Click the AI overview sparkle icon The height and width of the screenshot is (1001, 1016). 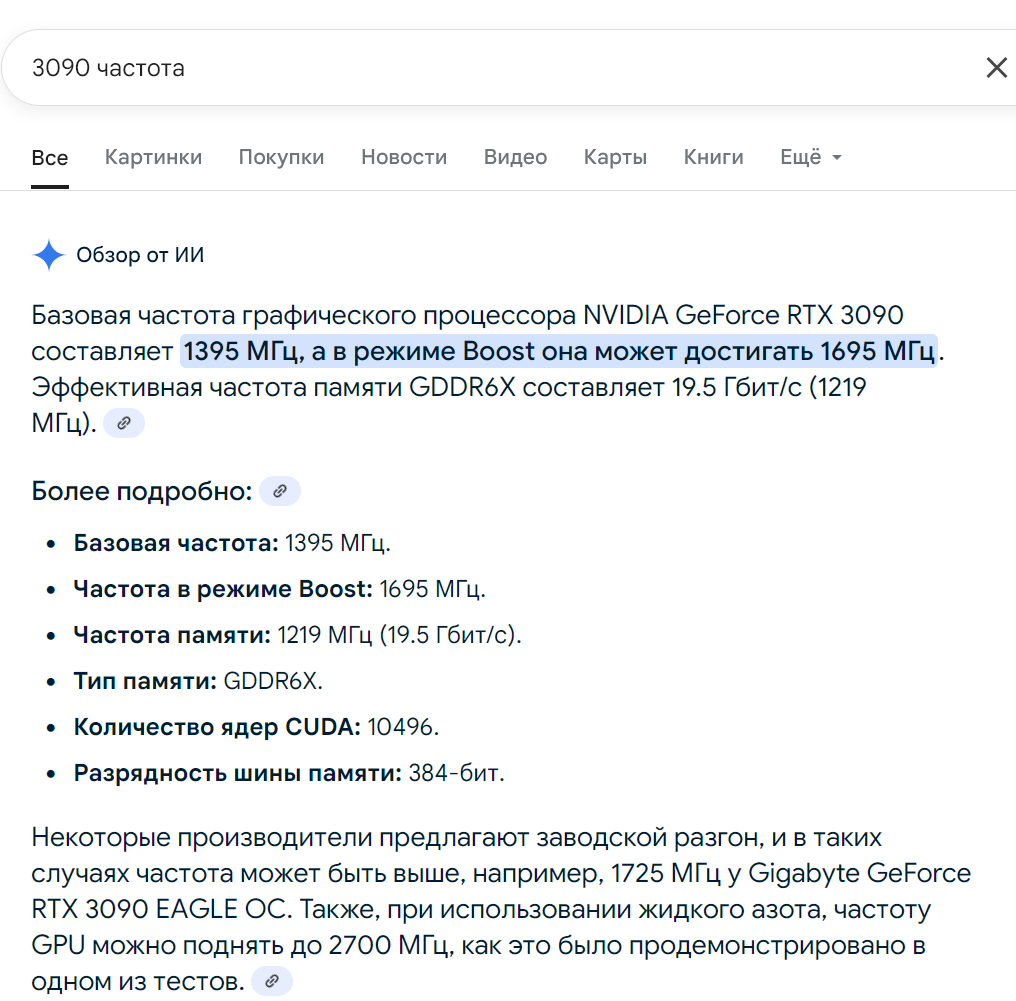pos(48,255)
